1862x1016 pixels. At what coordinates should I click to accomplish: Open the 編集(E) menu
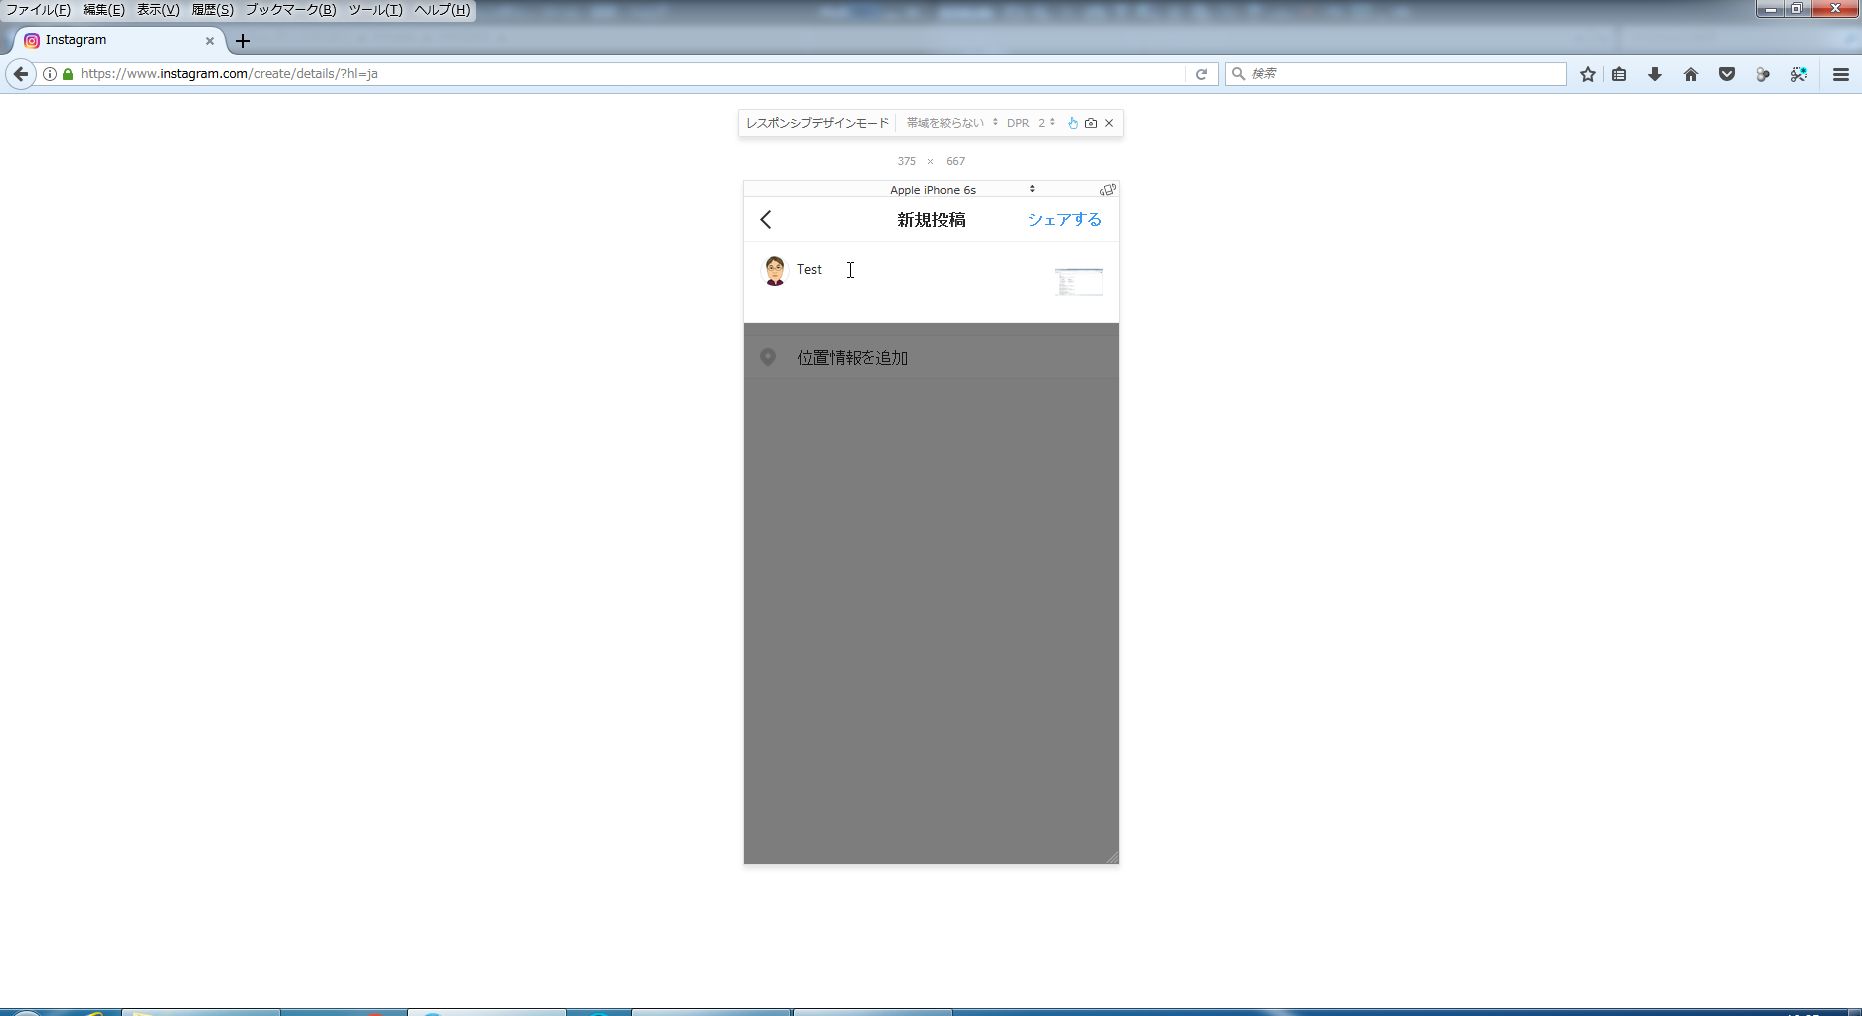[104, 10]
